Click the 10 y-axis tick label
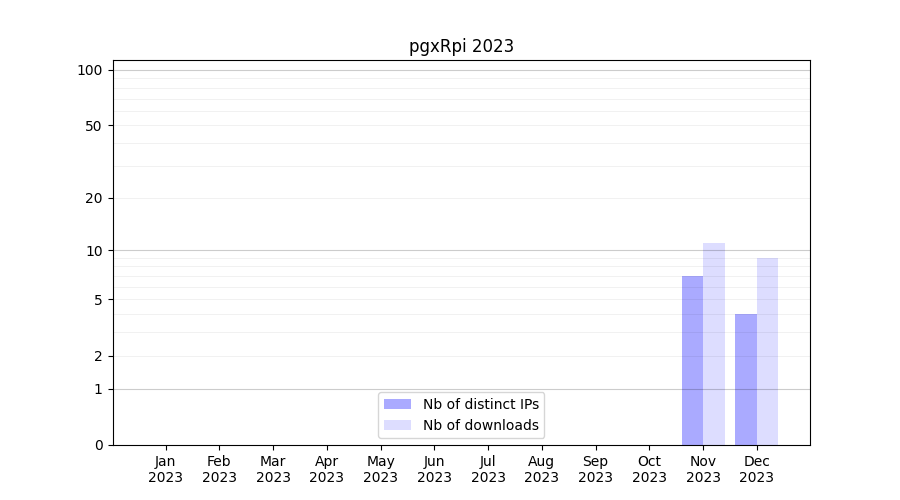 click(x=94, y=251)
